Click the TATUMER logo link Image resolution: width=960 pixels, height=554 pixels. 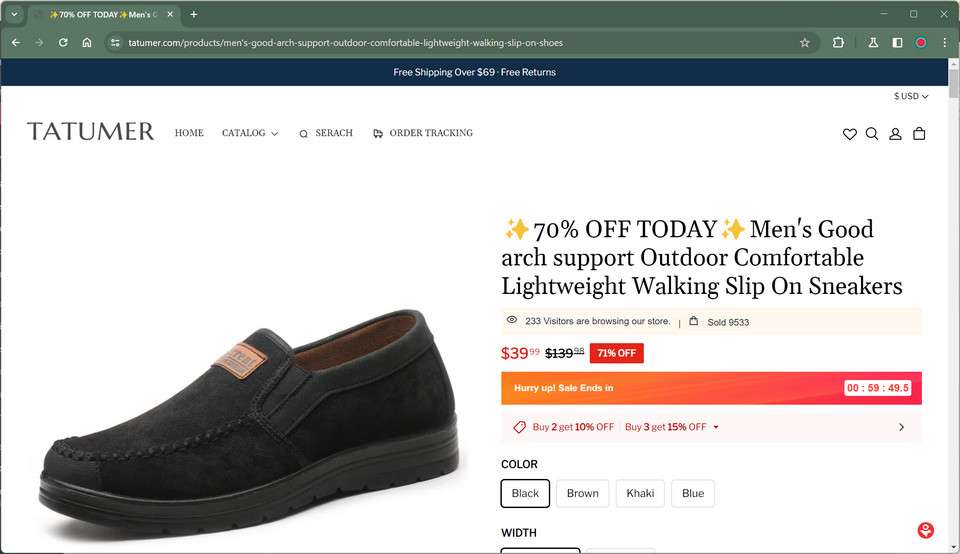tap(91, 132)
